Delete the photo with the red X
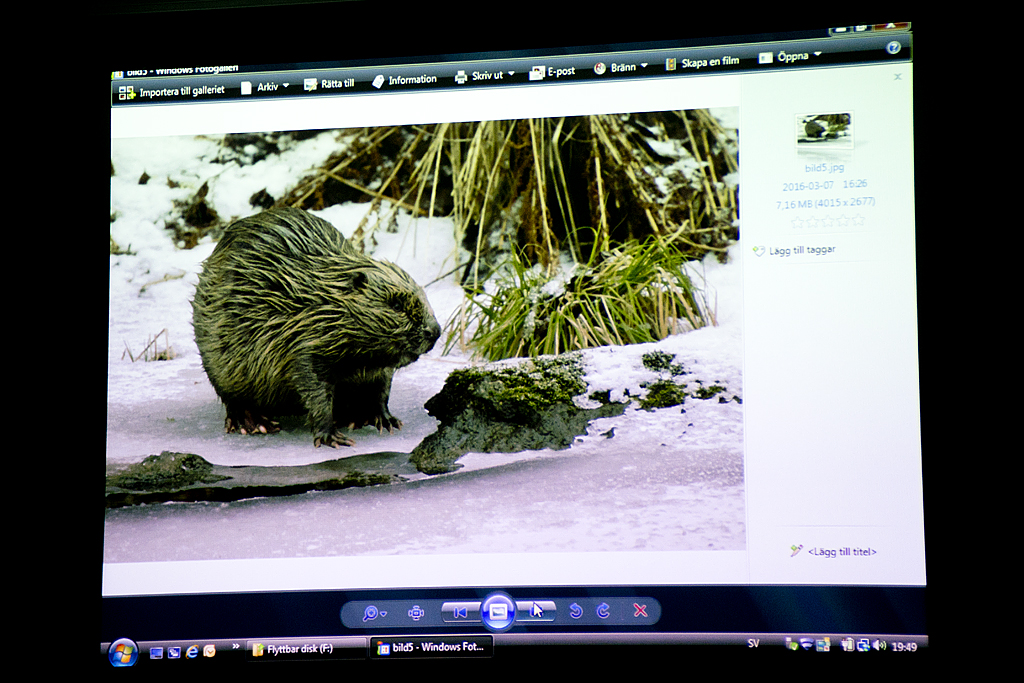This screenshot has width=1024, height=683. point(640,610)
